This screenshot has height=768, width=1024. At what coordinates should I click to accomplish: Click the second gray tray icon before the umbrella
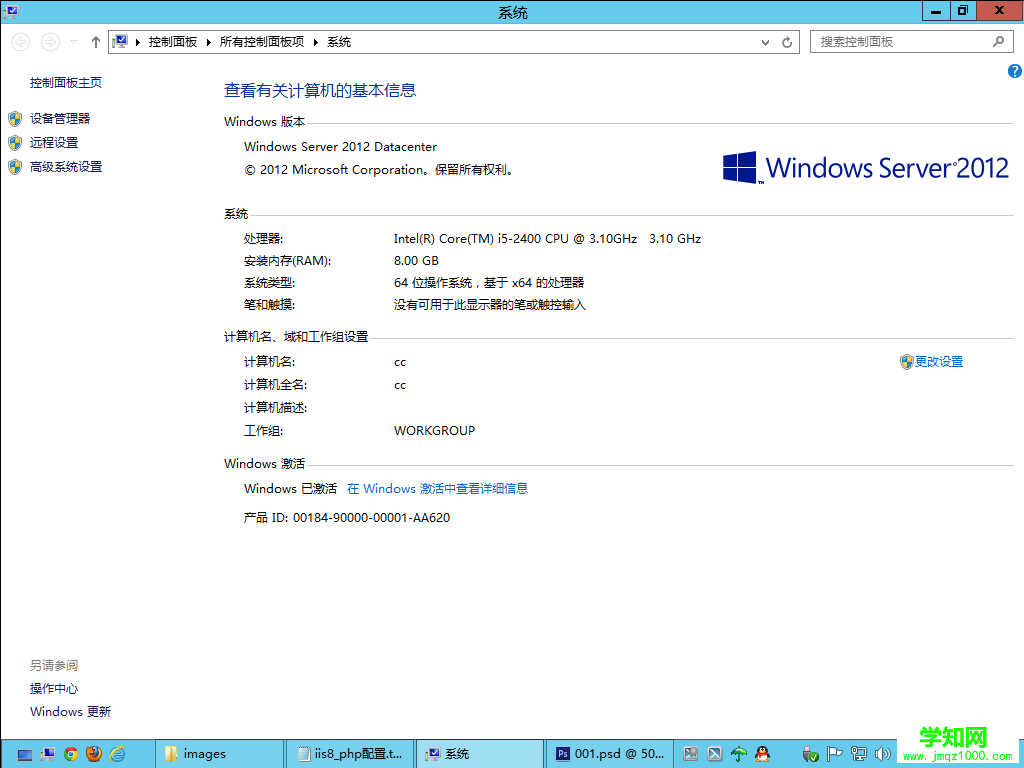click(x=714, y=754)
